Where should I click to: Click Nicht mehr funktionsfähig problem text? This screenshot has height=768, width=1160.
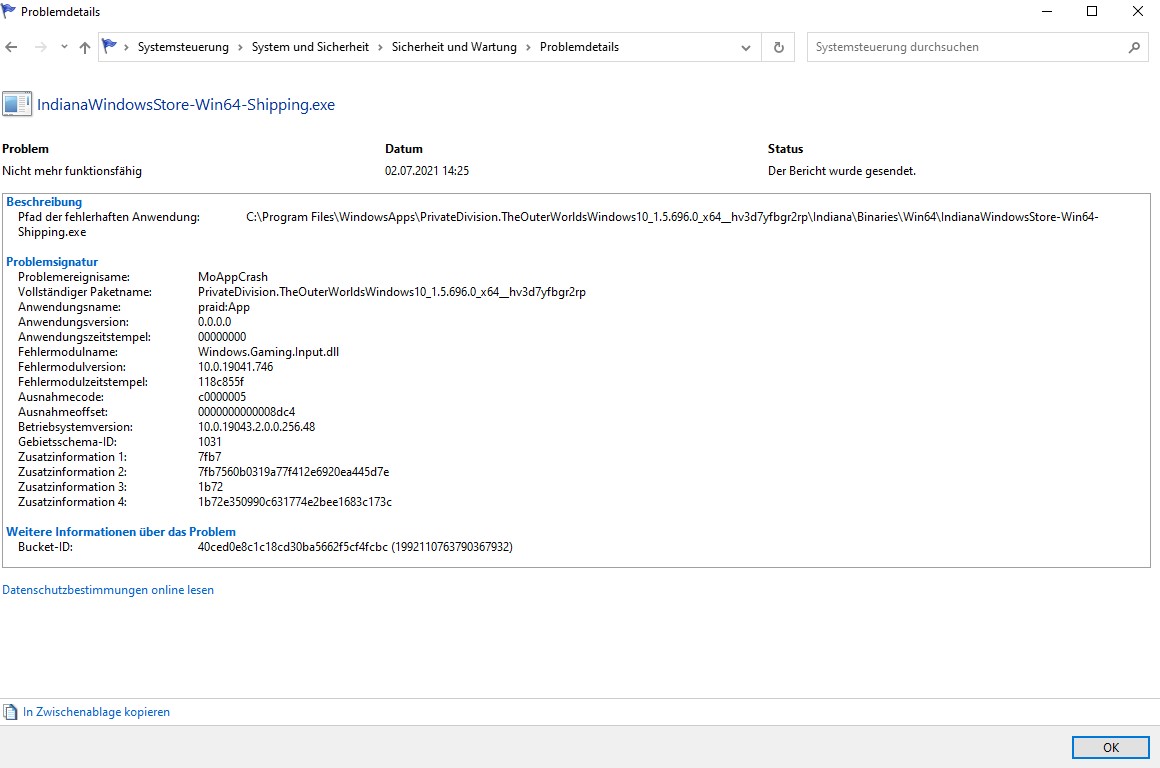[72, 171]
